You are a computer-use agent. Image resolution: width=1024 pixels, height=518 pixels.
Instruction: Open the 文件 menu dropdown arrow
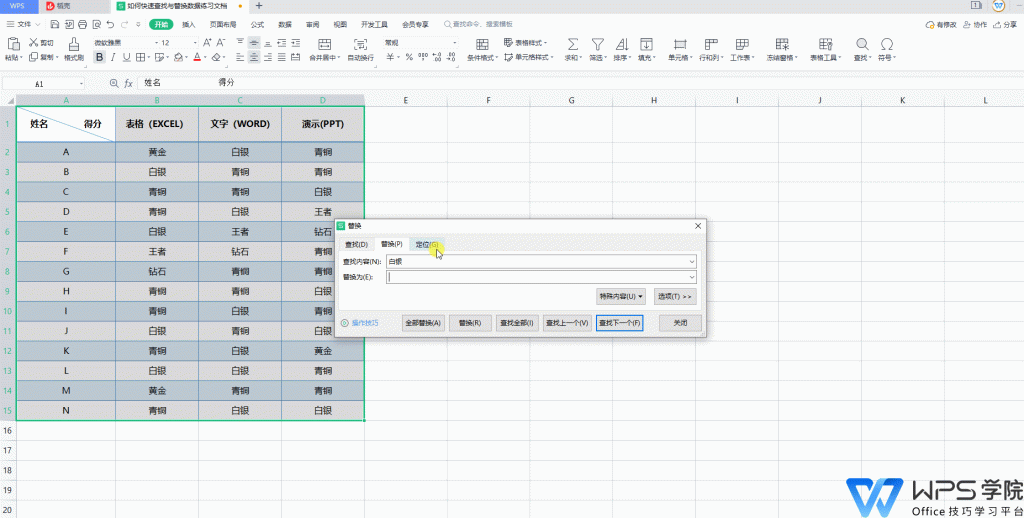coord(37,25)
